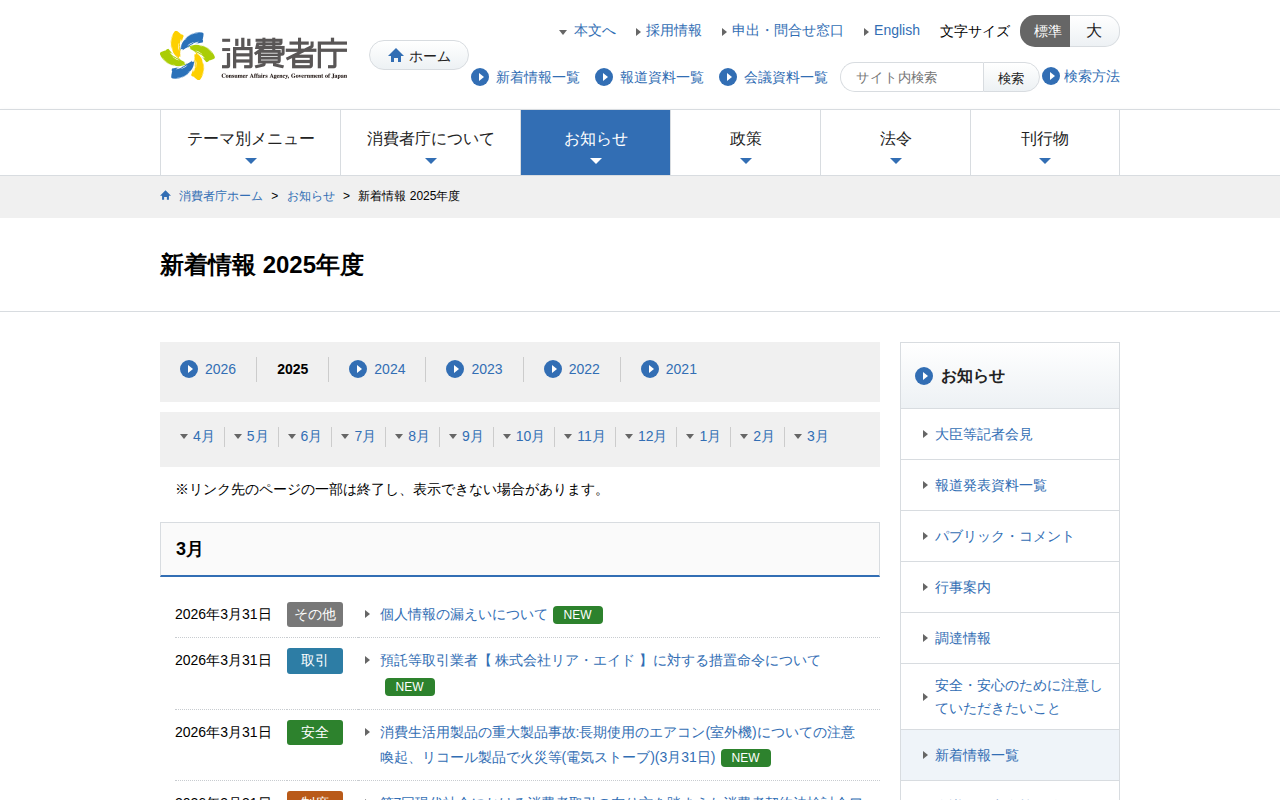
Task: Switch the site to English
Action: [x=896, y=30]
